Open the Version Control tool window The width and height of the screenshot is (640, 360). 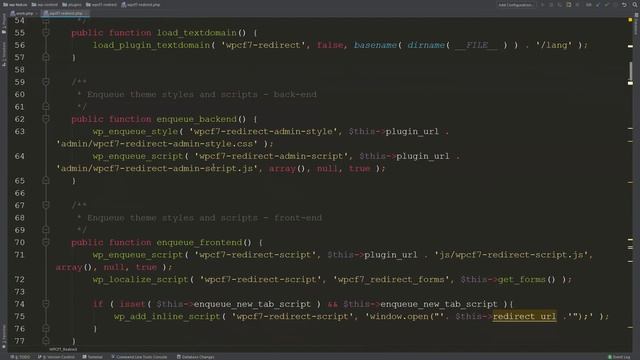tap(56, 357)
